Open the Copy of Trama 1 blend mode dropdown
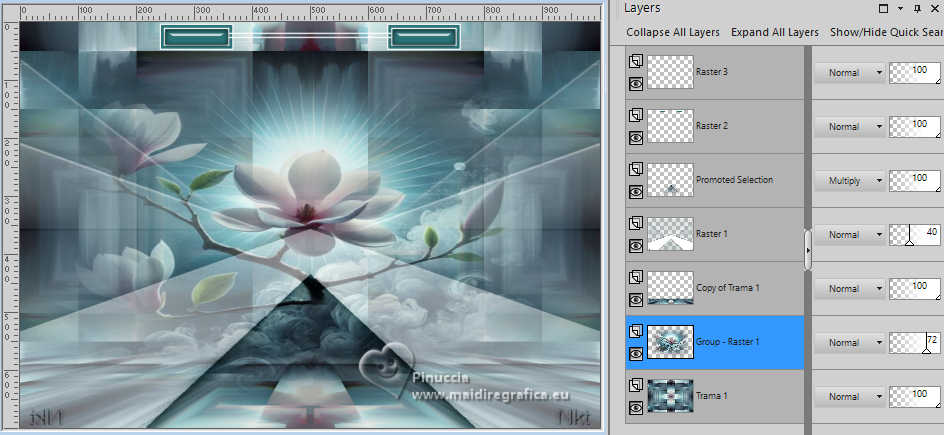 (849, 288)
